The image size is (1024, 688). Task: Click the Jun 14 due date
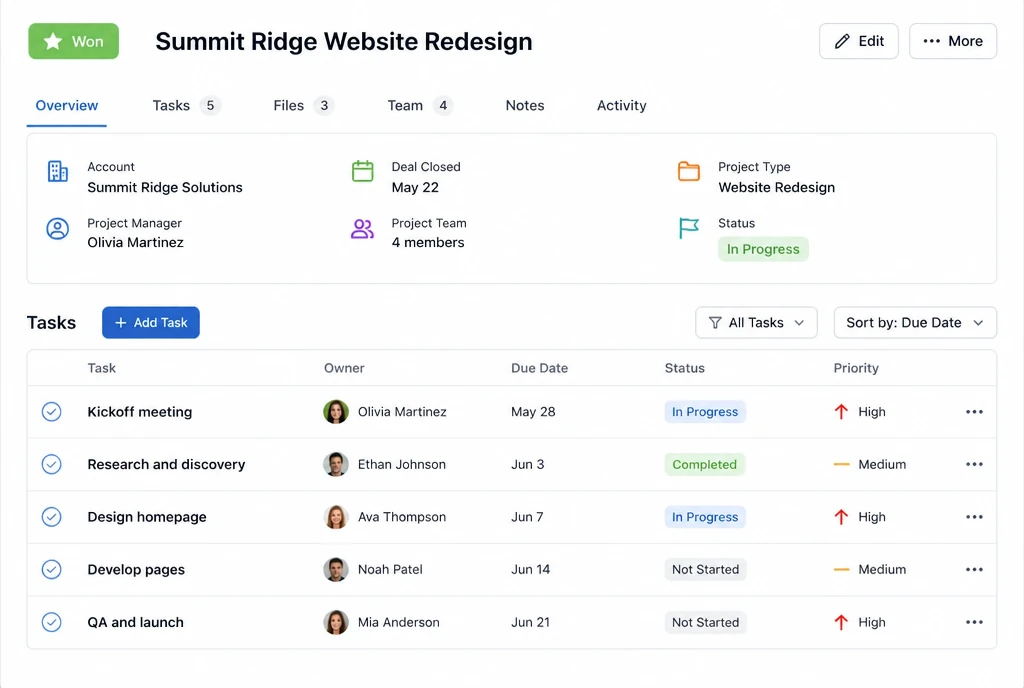coord(530,569)
